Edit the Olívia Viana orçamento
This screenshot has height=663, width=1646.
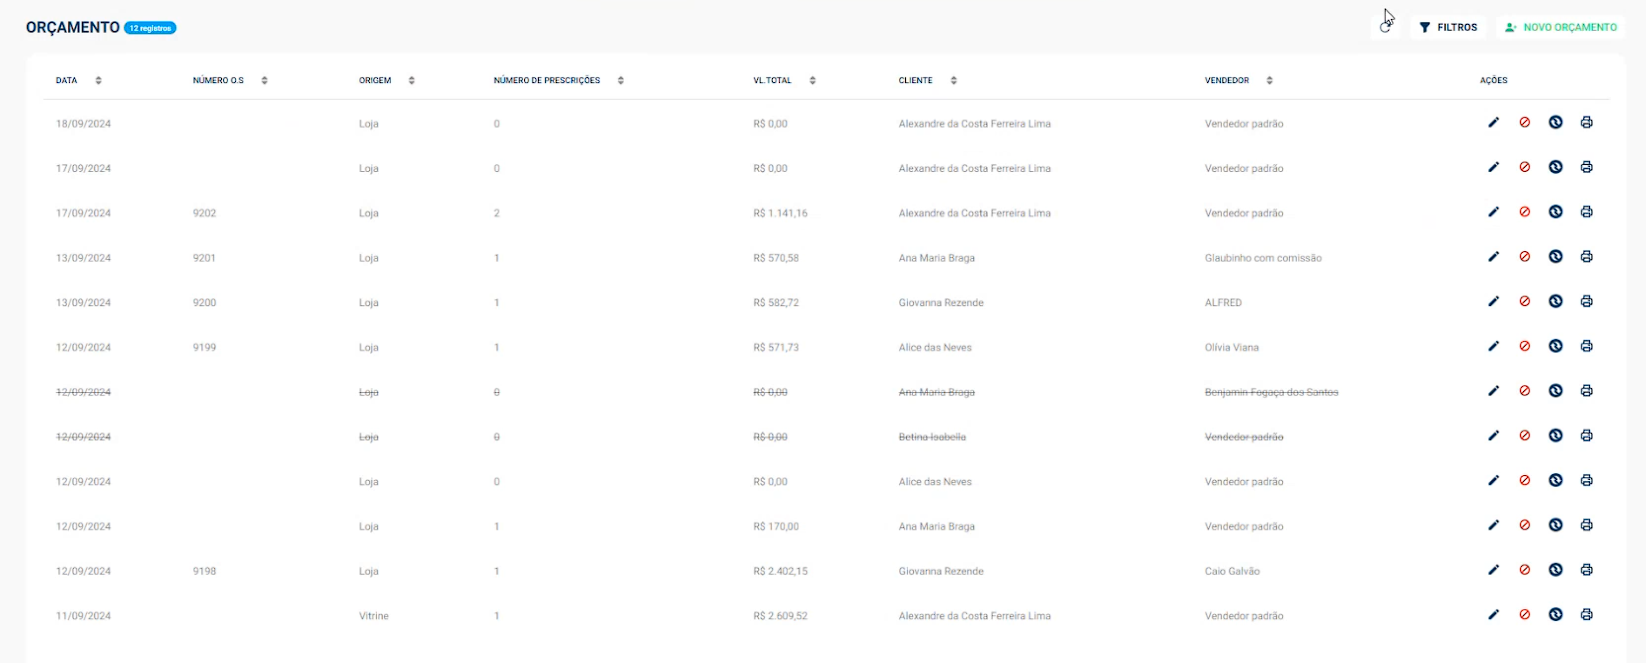[x=1493, y=346]
